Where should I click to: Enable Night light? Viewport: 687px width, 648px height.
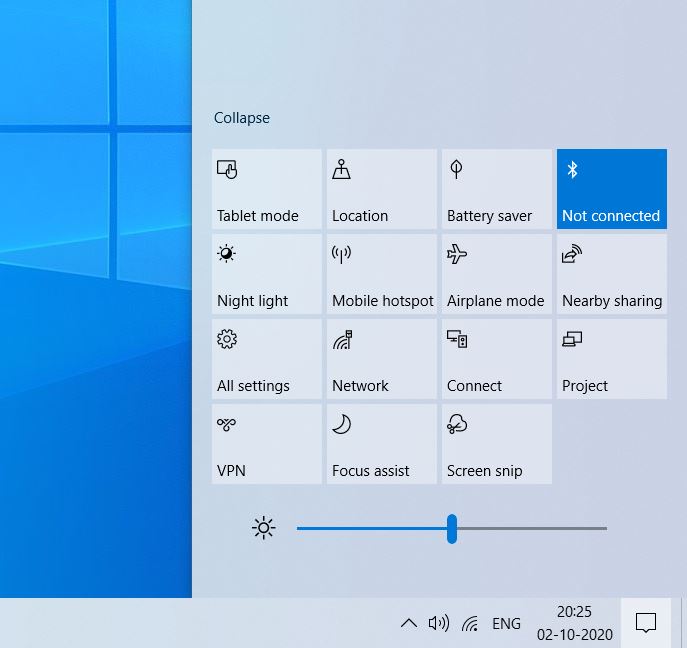267,274
